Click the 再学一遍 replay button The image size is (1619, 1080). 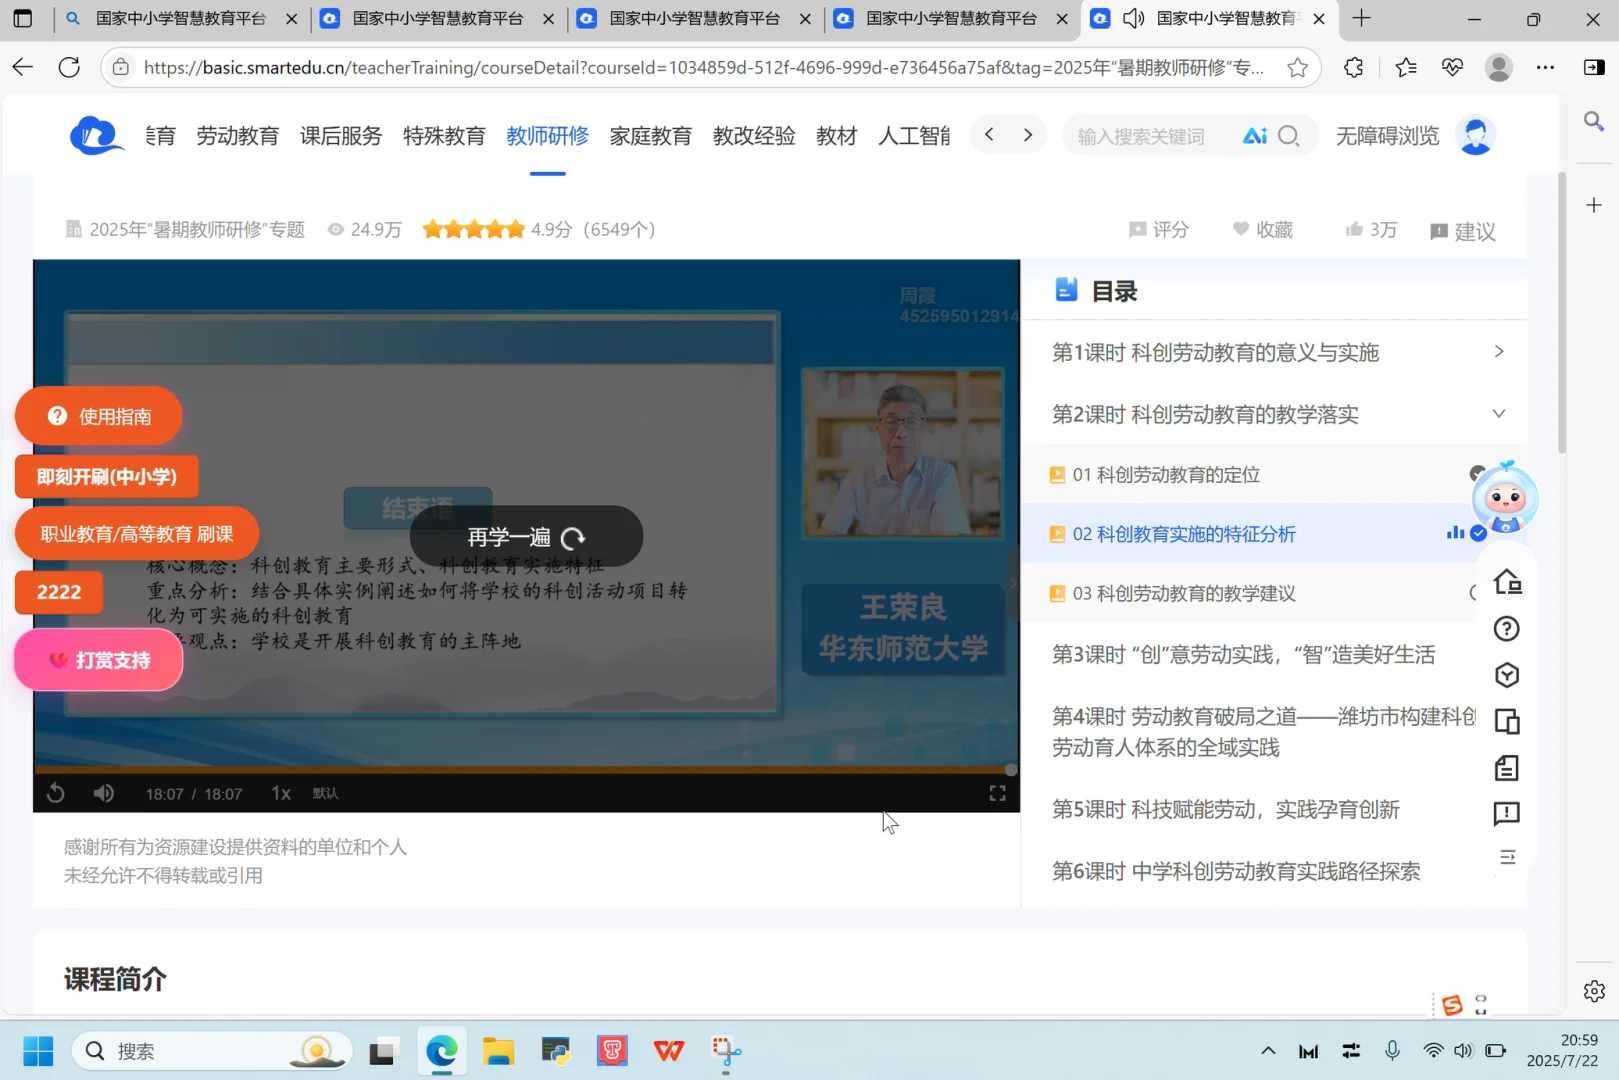click(524, 536)
